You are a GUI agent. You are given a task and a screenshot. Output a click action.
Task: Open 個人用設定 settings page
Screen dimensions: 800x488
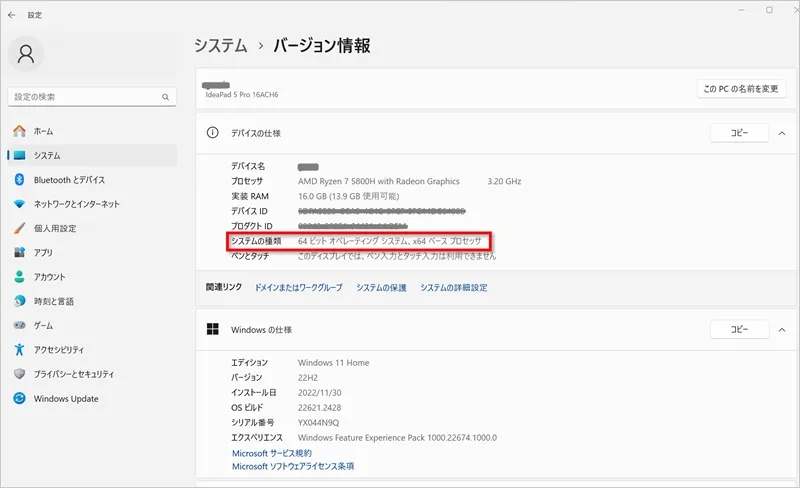(92, 228)
